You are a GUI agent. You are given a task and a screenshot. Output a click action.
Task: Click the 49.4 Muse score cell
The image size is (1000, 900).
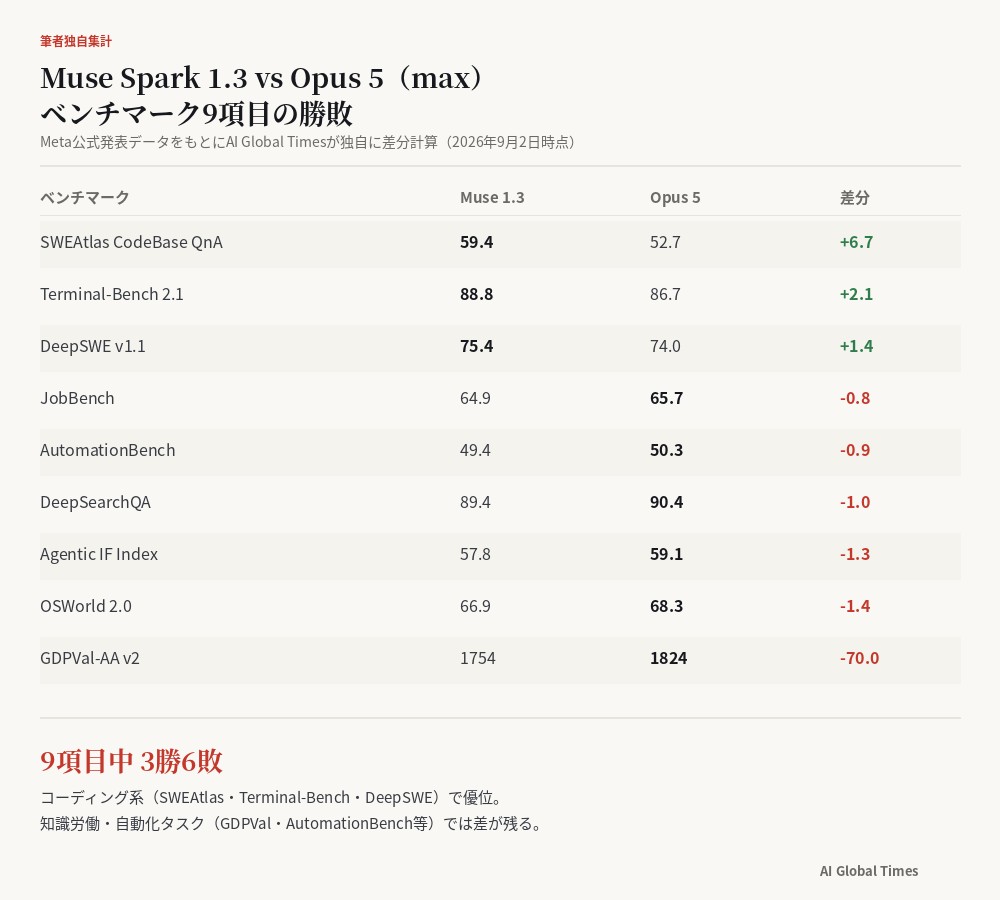point(475,450)
